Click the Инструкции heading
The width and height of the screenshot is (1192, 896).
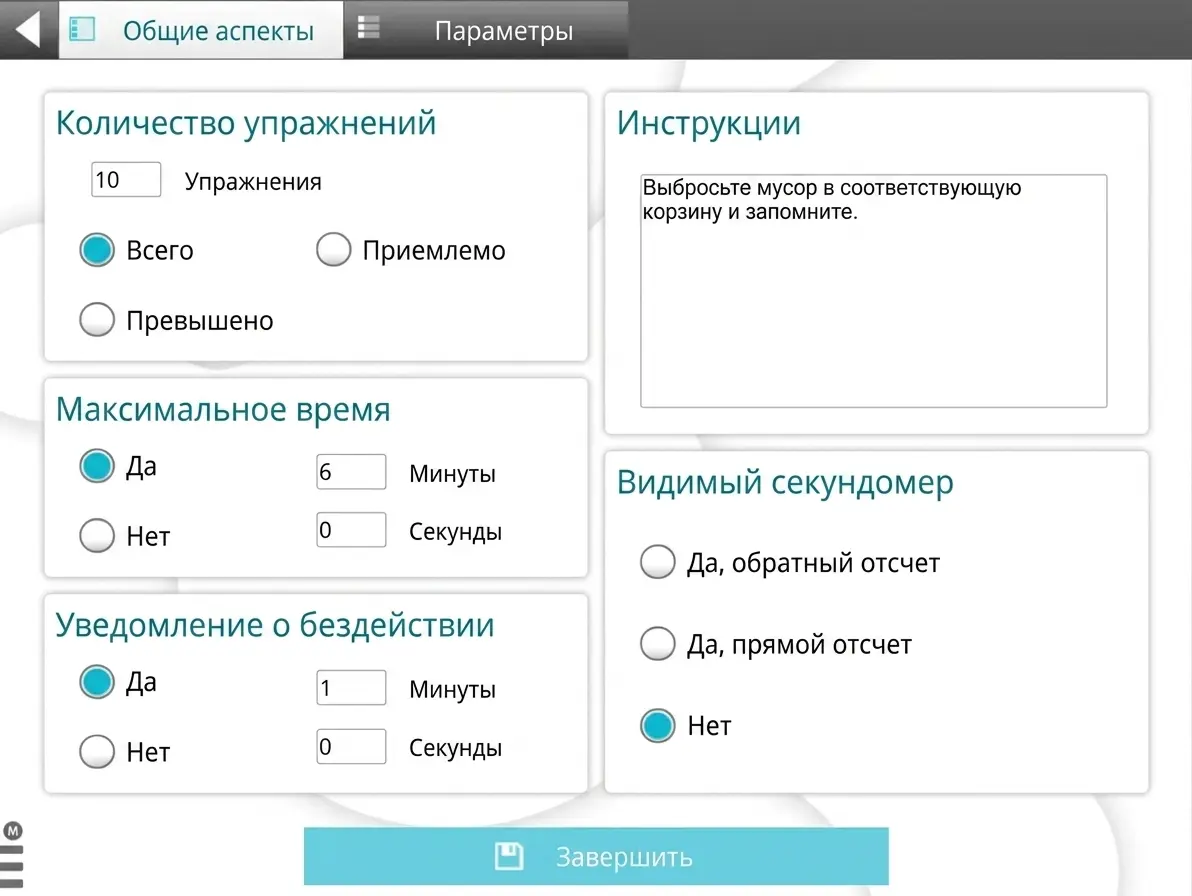pyautogui.click(x=709, y=123)
